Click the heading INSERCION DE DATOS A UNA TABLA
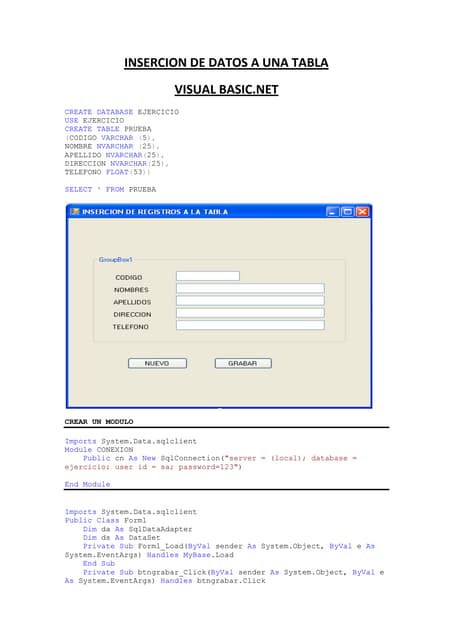This screenshot has height=640, width=453. pos(226,63)
